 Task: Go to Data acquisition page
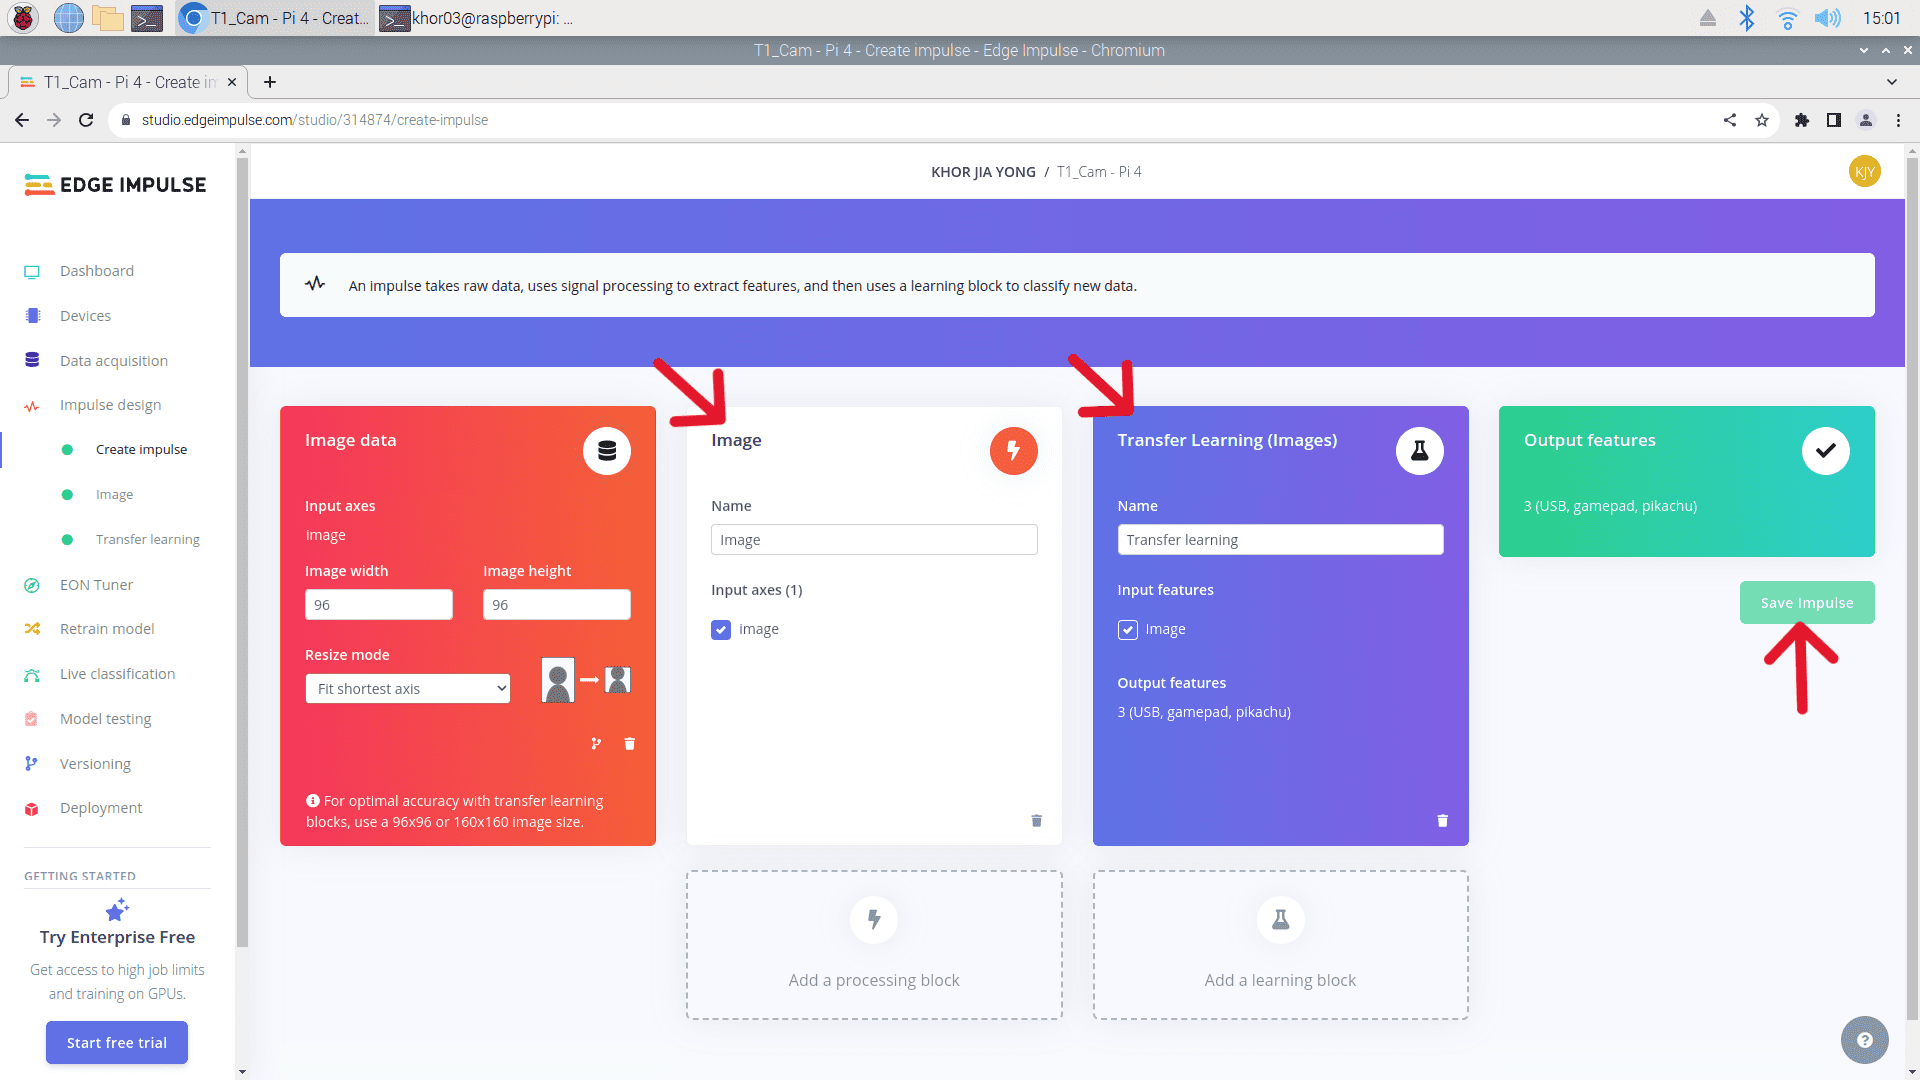pyautogui.click(x=113, y=361)
